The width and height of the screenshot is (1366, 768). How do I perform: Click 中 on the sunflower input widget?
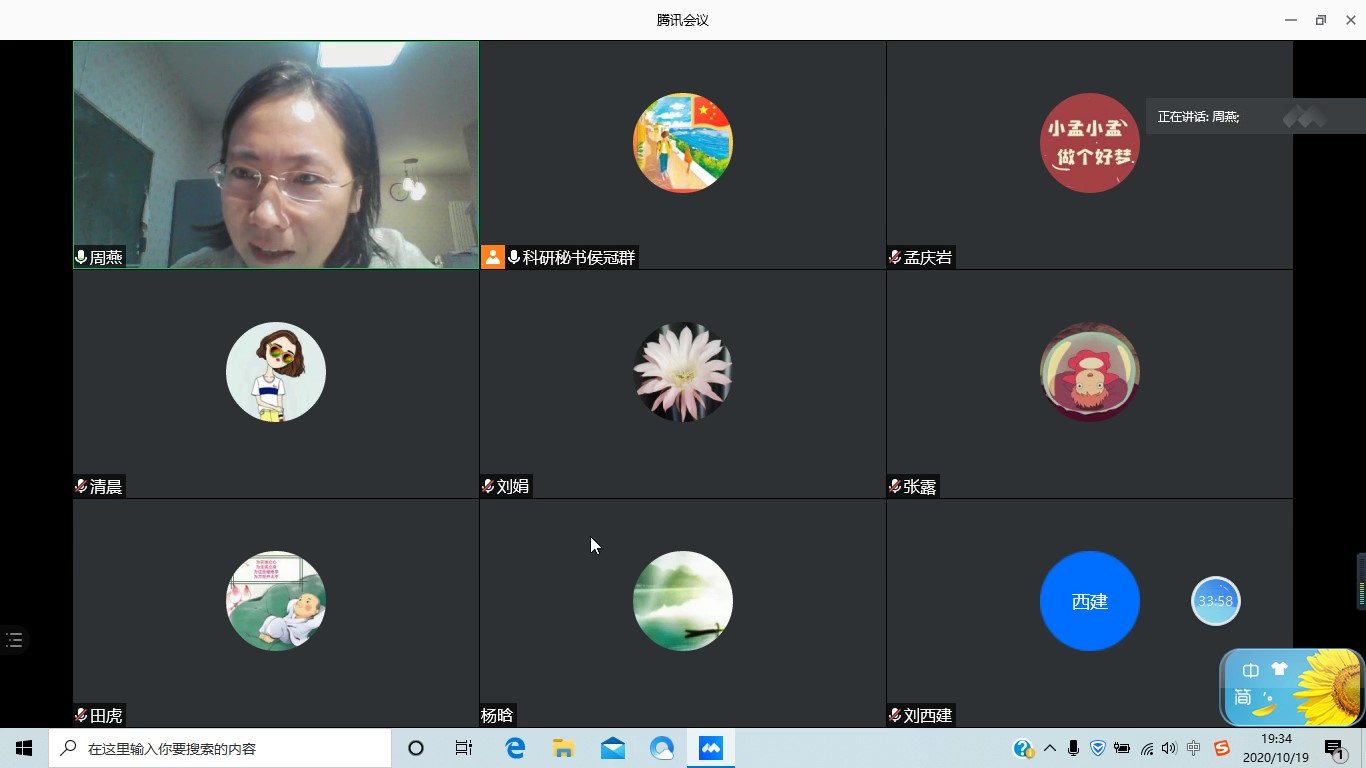pyautogui.click(x=1250, y=671)
